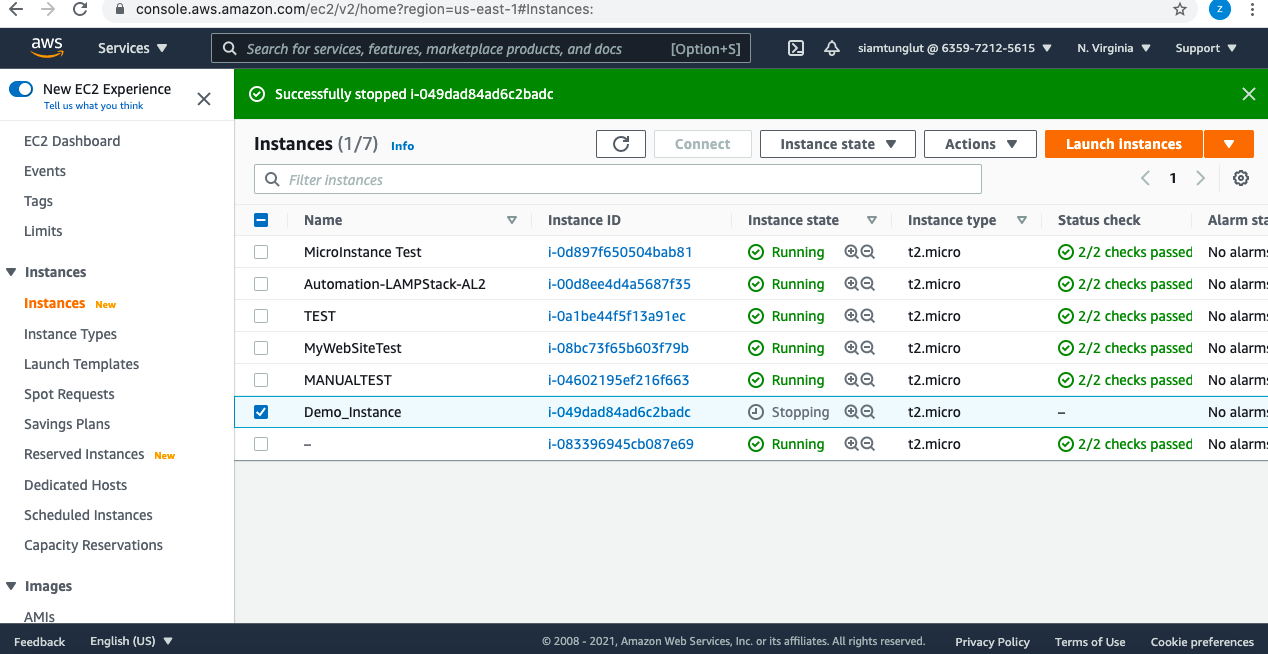1268x654 pixels.
Task: Collapse the Images sidebar section
Action: [11, 586]
